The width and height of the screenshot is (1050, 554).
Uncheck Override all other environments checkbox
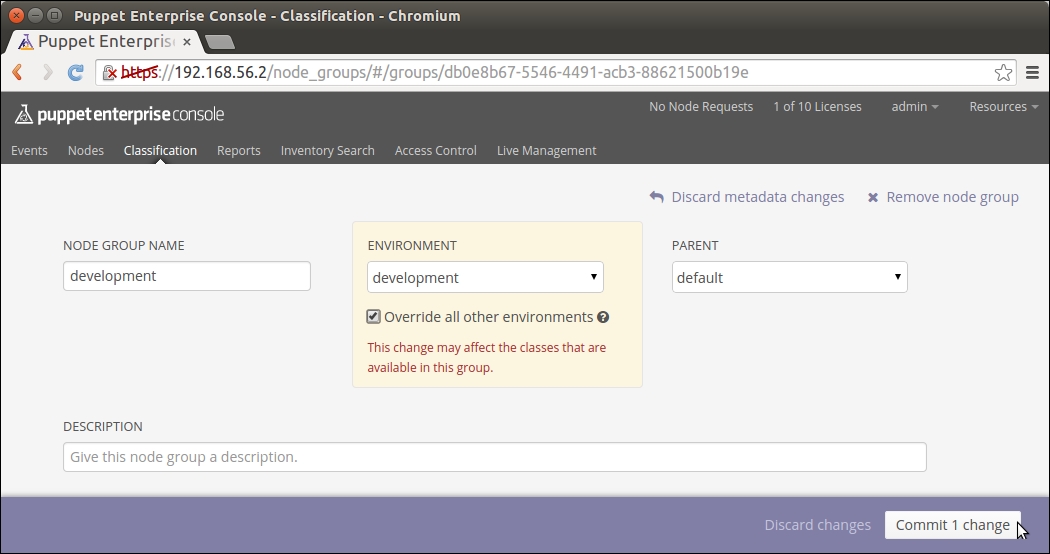374,317
